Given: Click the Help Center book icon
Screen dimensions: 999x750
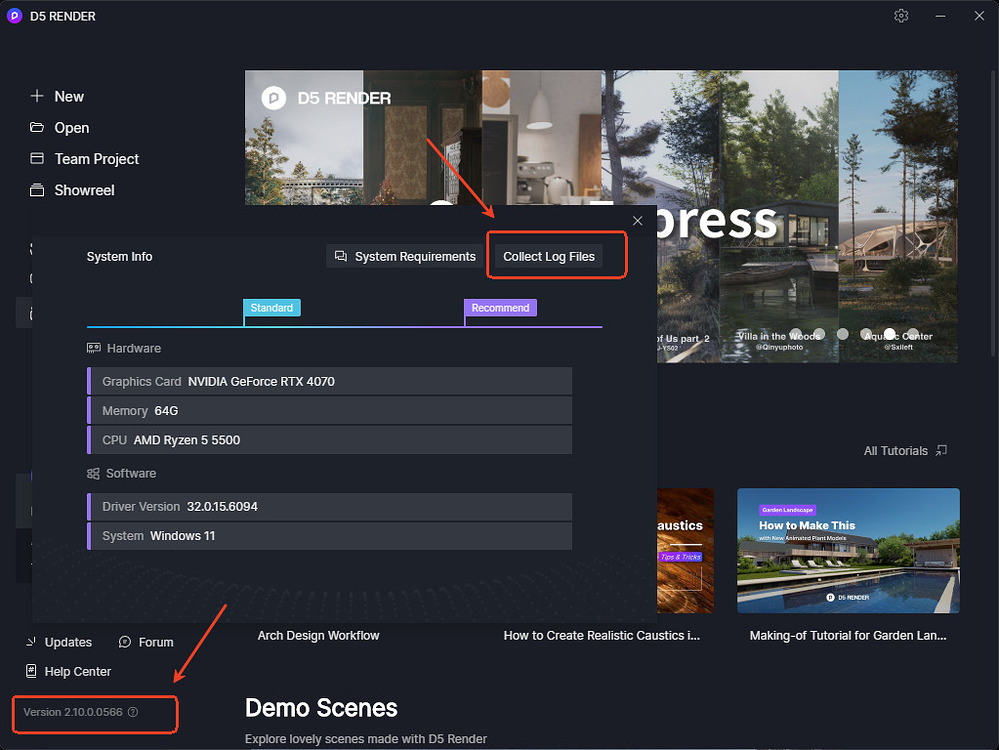Looking at the screenshot, I should (x=31, y=670).
